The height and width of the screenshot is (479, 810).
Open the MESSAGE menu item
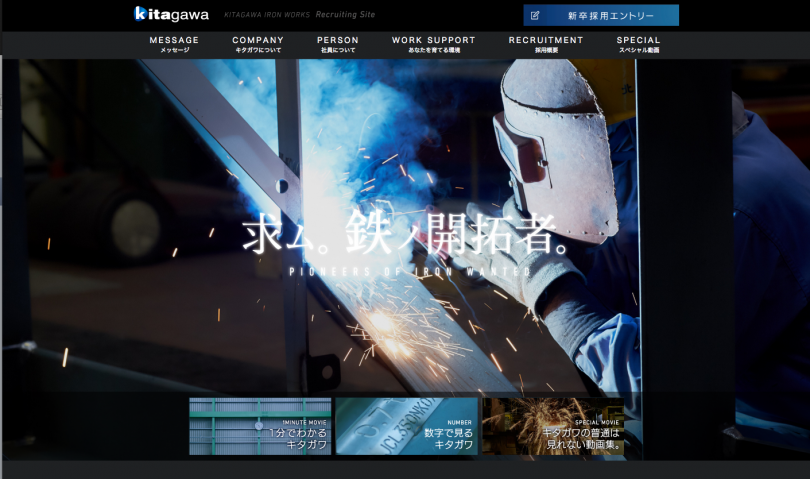point(174,44)
